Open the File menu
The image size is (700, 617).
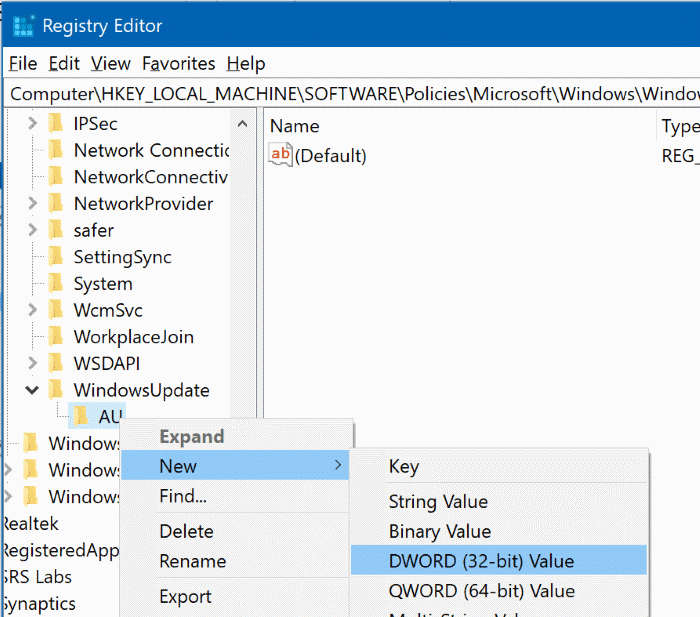click(x=23, y=64)
